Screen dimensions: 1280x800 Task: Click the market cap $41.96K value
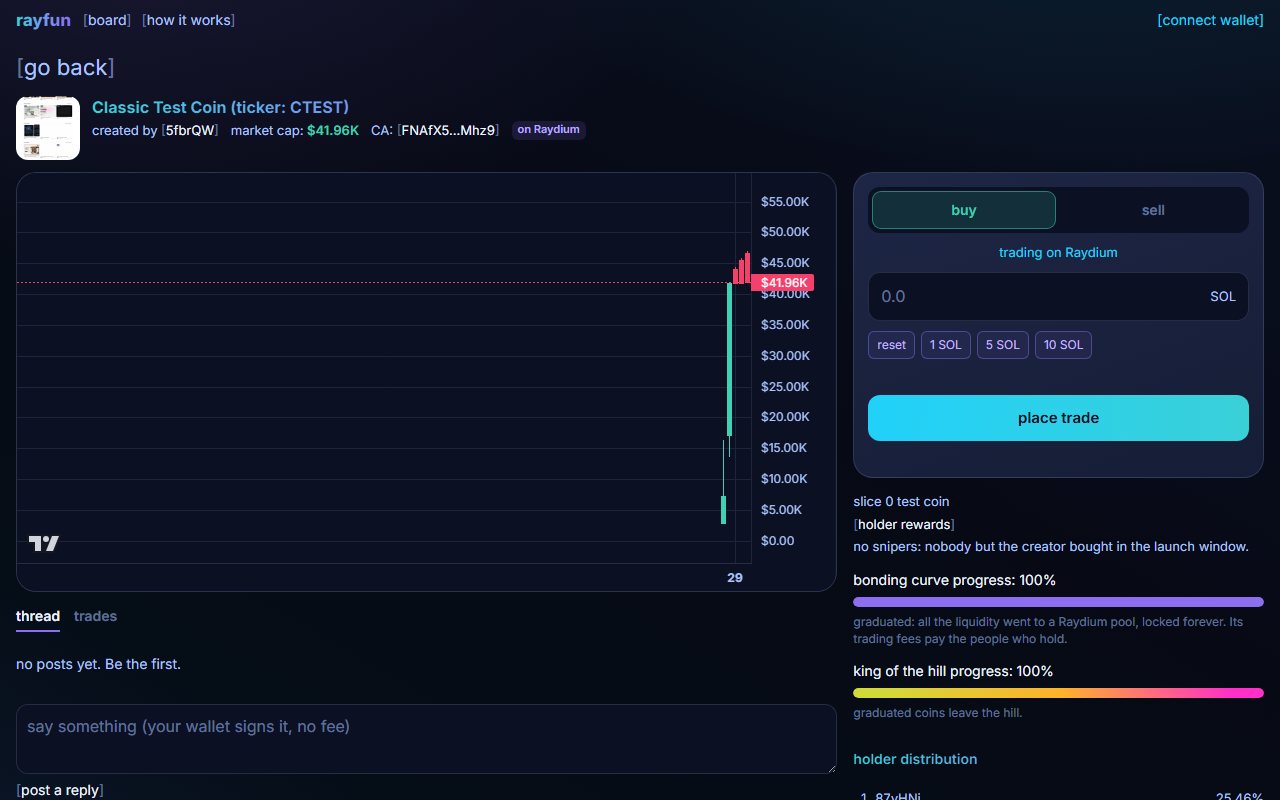coord(333,130)
